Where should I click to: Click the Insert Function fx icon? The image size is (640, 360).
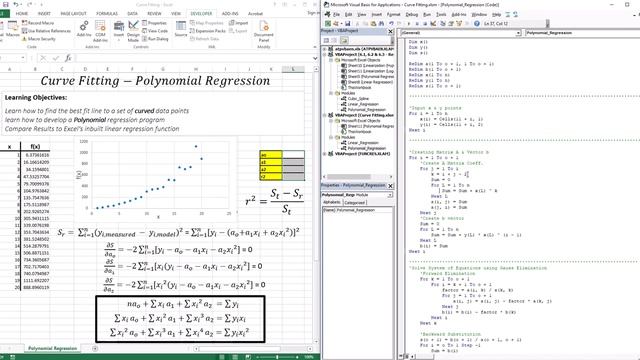(68, 58)
